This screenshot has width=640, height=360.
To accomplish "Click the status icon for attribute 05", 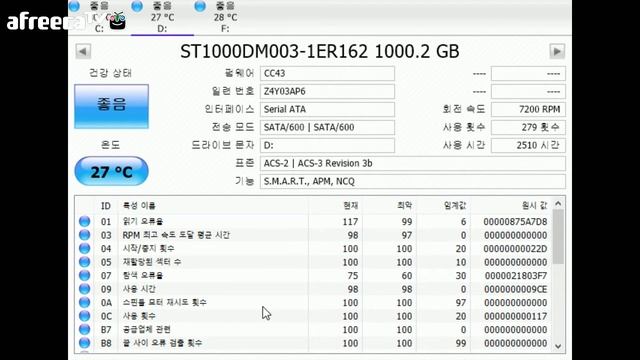I will click(84, 262).
